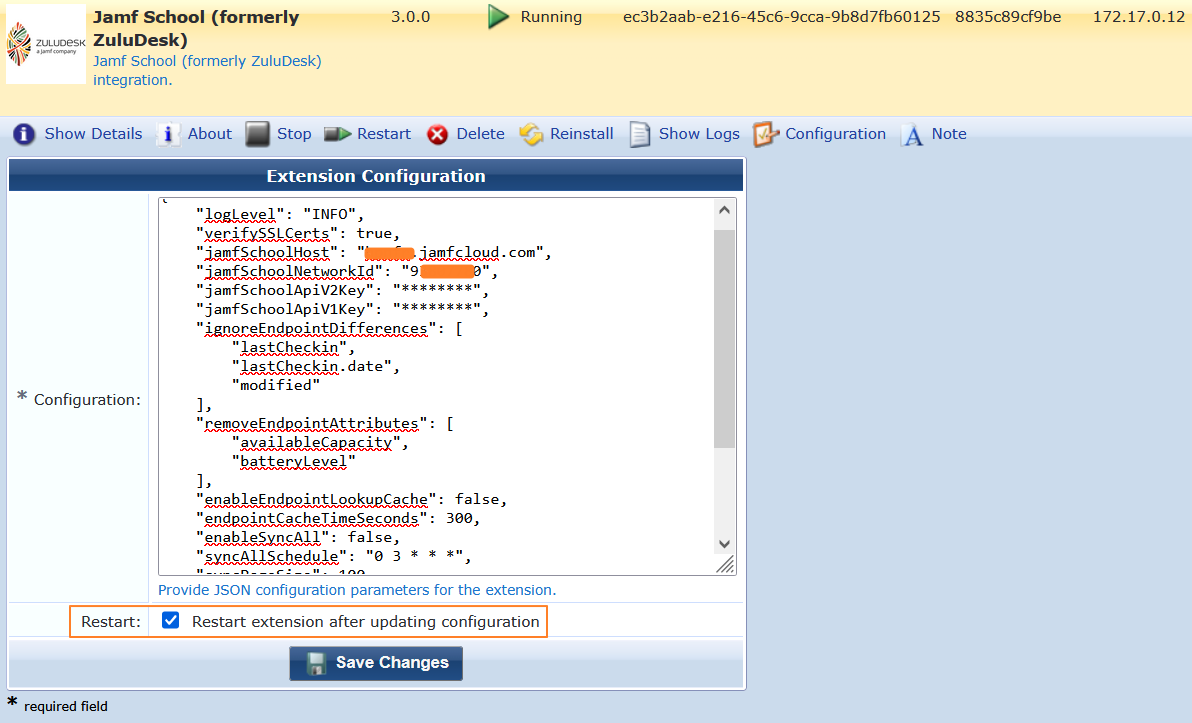1192x723 pixels.
Task: Click the Delete link text
Action: coord(480,134)
